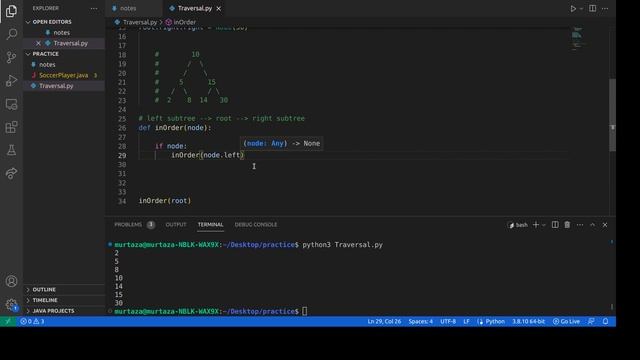Select interpreter 3.8.10 64-bit
This screenshot has height=360, width=640.
[529, 321]
